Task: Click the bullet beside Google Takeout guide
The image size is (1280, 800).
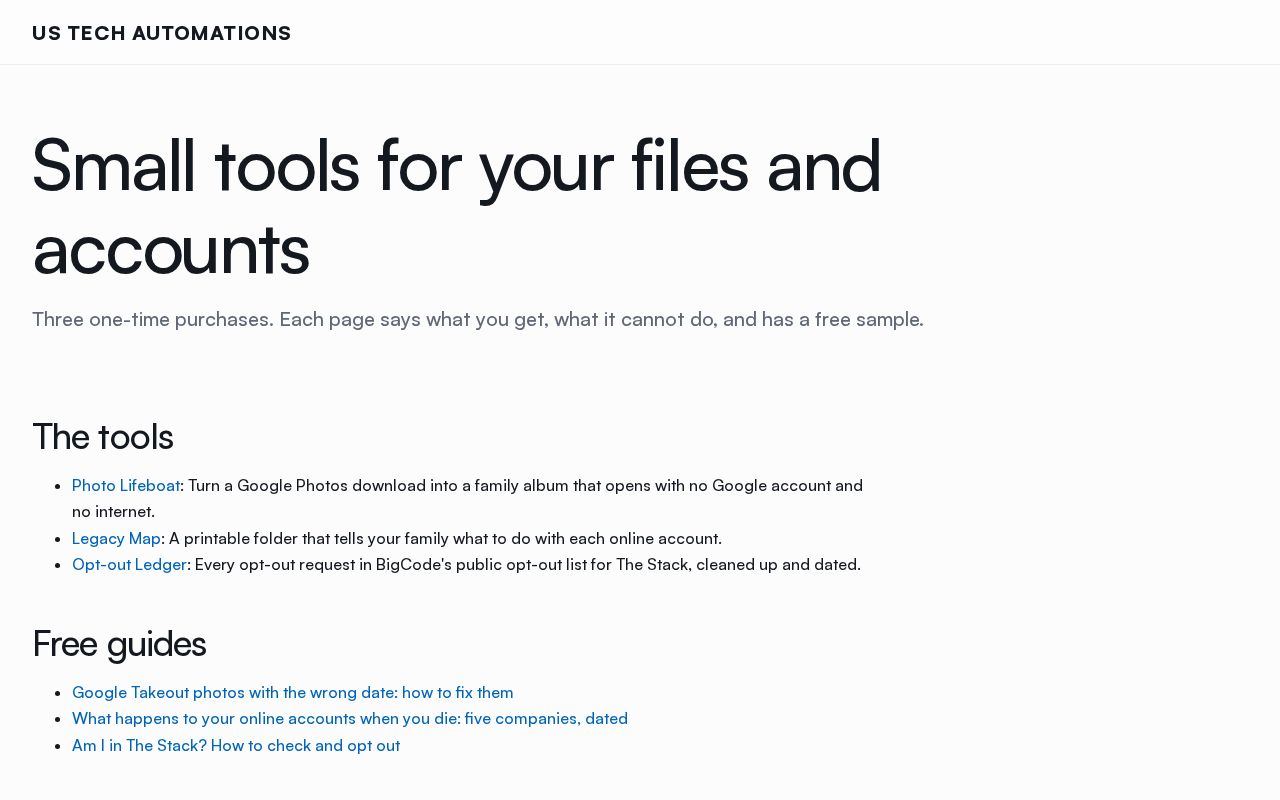Action: (59, 693)
